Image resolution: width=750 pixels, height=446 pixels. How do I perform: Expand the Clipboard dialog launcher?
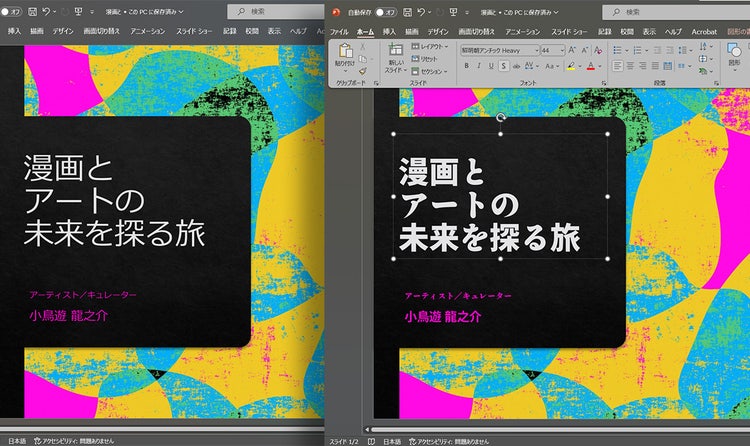click(376, 83)
